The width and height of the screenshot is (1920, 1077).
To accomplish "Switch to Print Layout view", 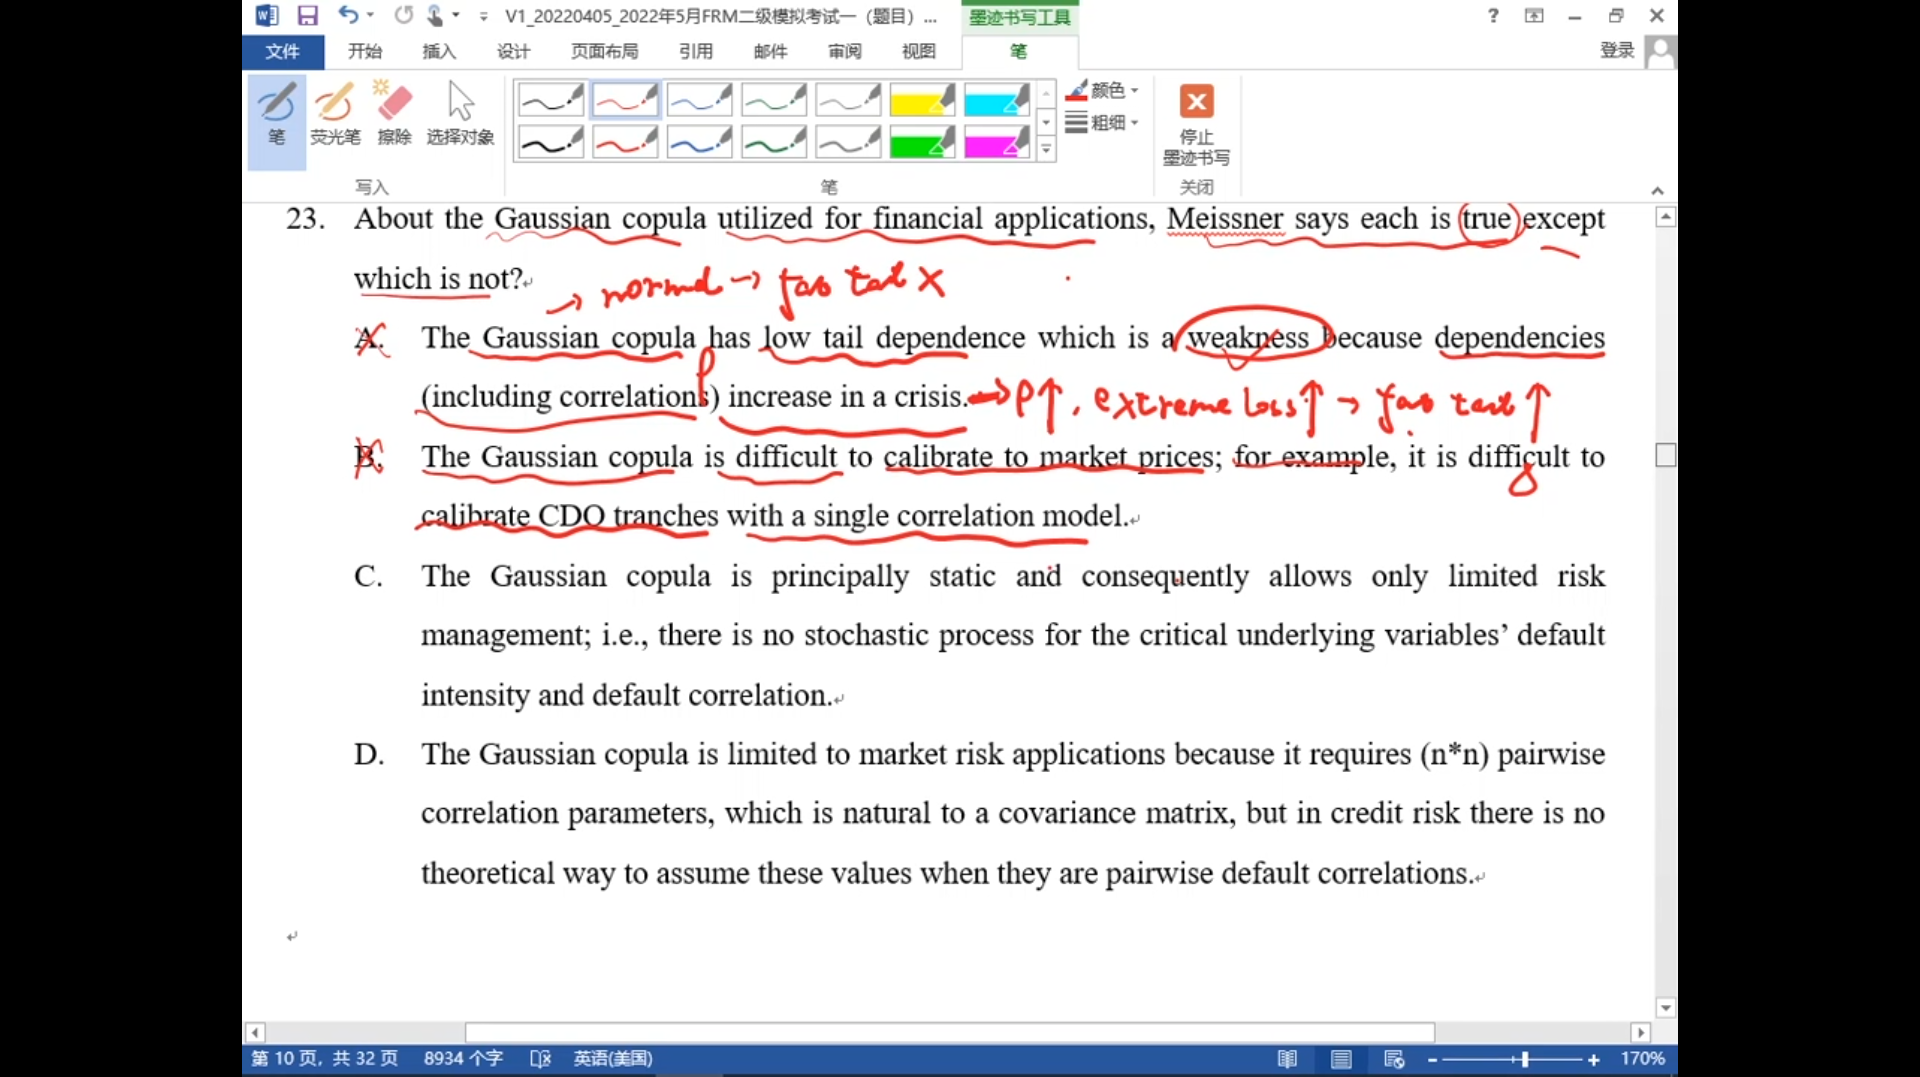I will pyautogui.click(x=1341, y=1059).
